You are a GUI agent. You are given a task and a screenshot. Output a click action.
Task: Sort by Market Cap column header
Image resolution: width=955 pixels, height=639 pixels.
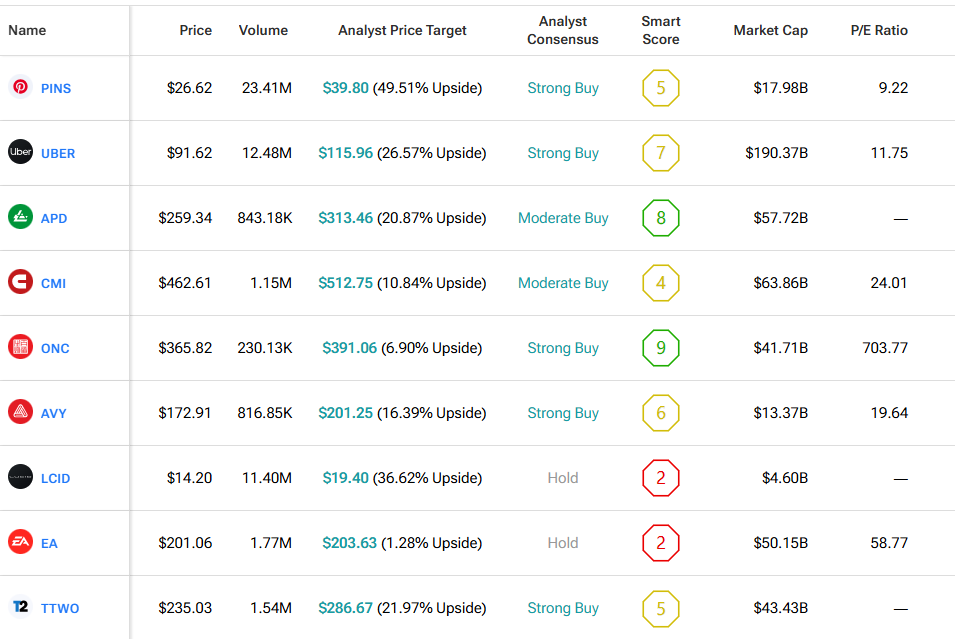[770, 30]
